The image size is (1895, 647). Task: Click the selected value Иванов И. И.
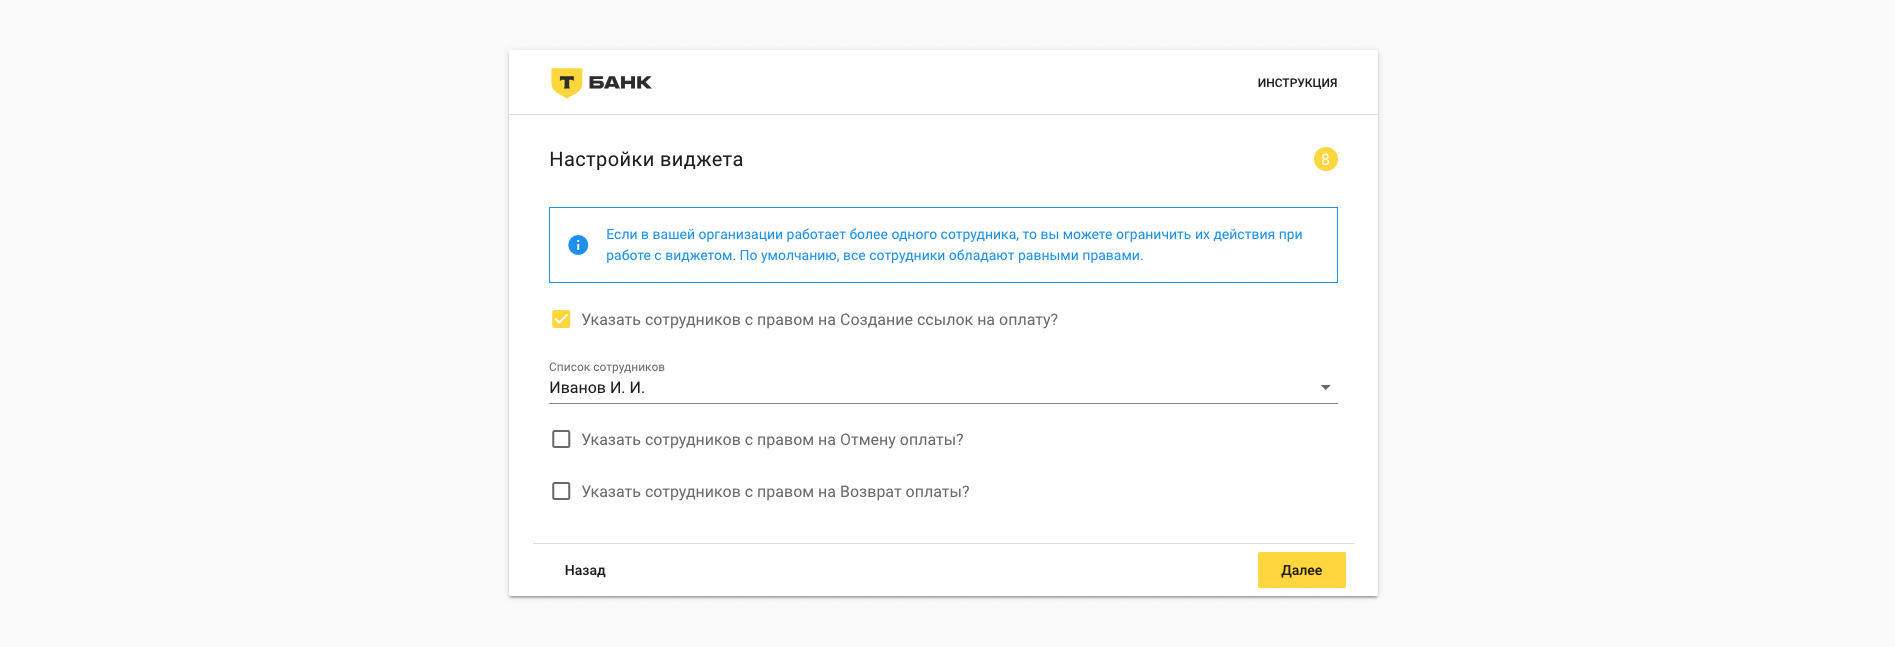[x=597, y=388]
